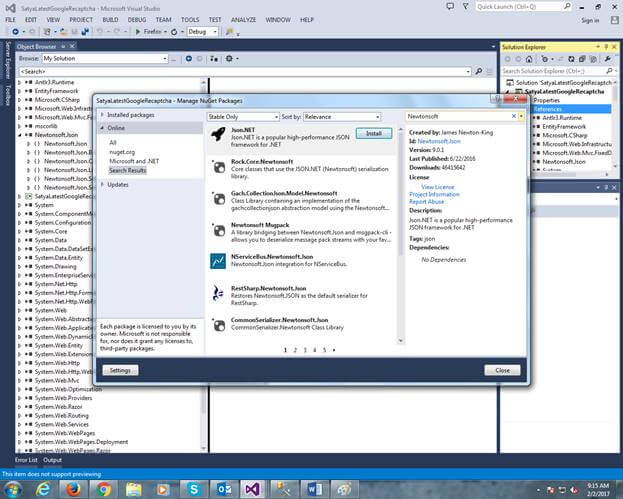This screenshot has width=623, height=499.
Task: Open Google Chrome from Windows taskbar
Action: click(103, 489)
